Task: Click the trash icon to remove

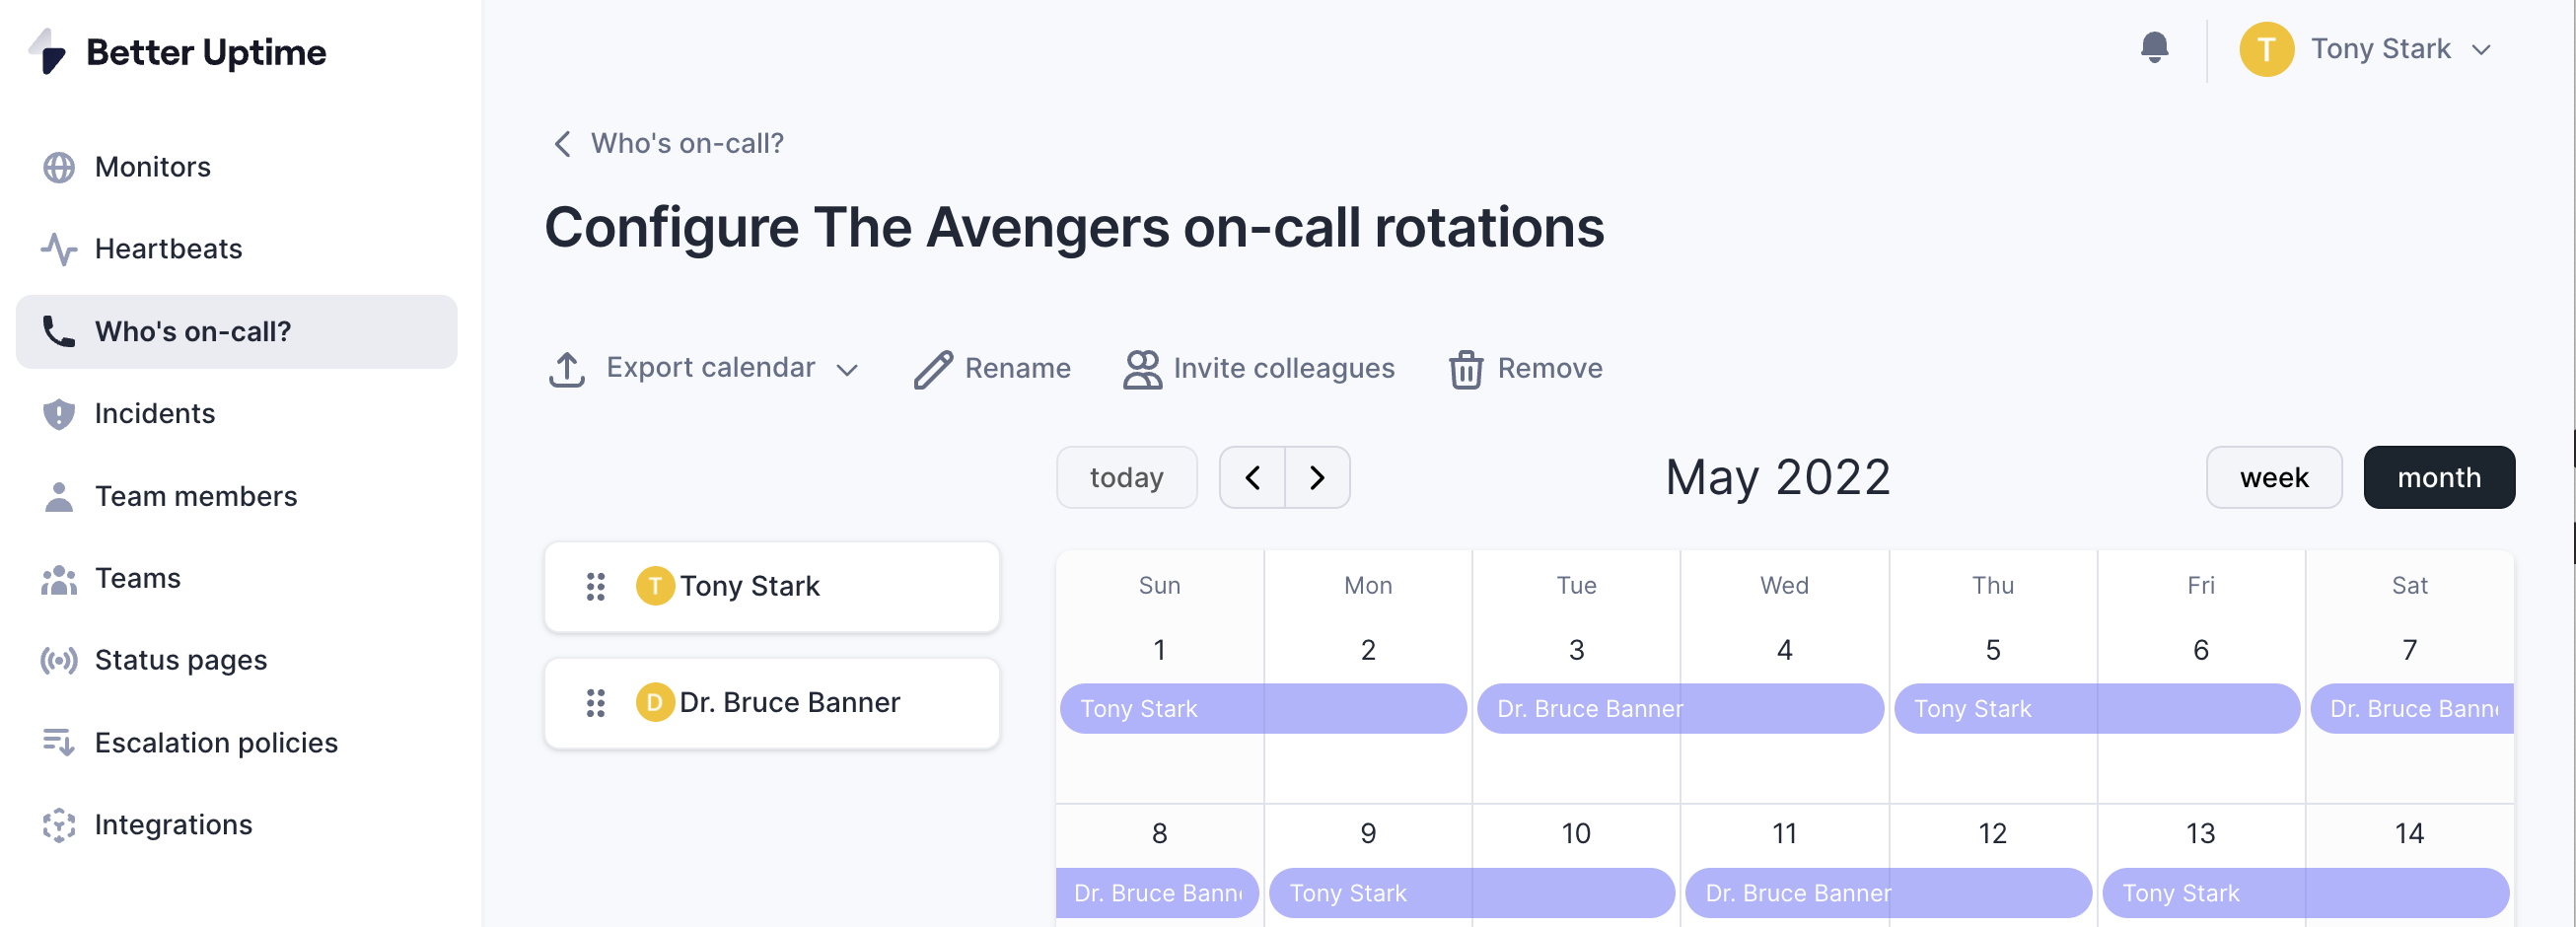Action: 1465,369
